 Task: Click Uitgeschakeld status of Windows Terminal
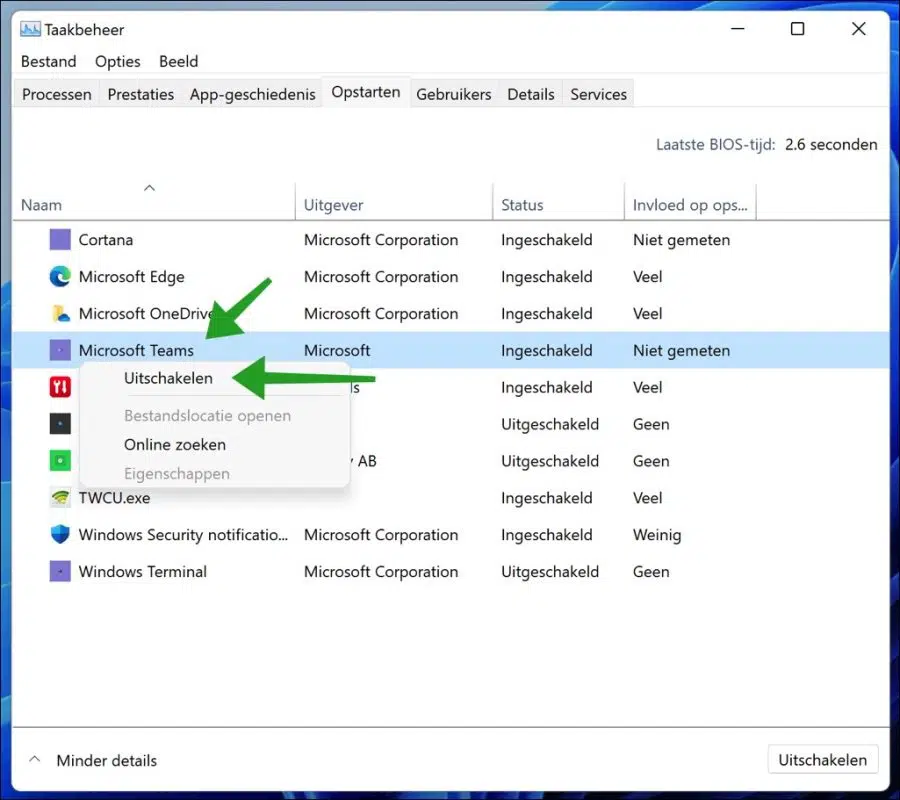point(550,572)
